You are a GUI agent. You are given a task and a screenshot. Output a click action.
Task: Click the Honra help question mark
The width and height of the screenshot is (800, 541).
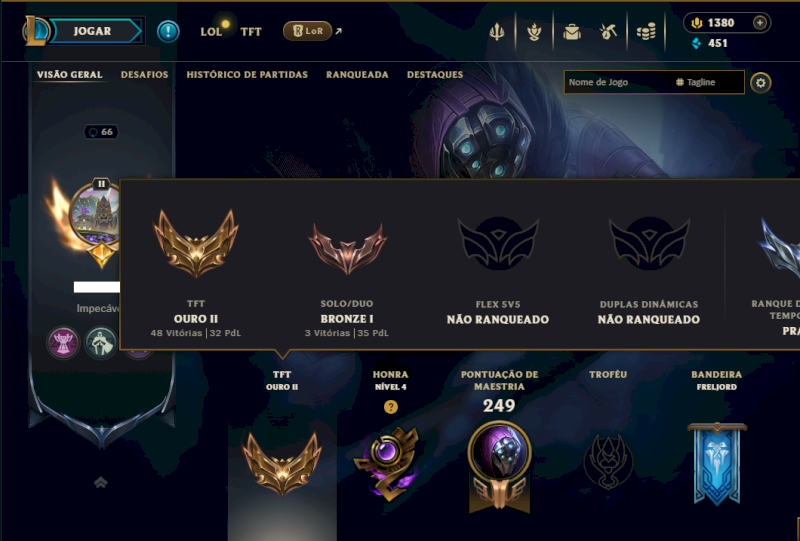pos(391,407)
